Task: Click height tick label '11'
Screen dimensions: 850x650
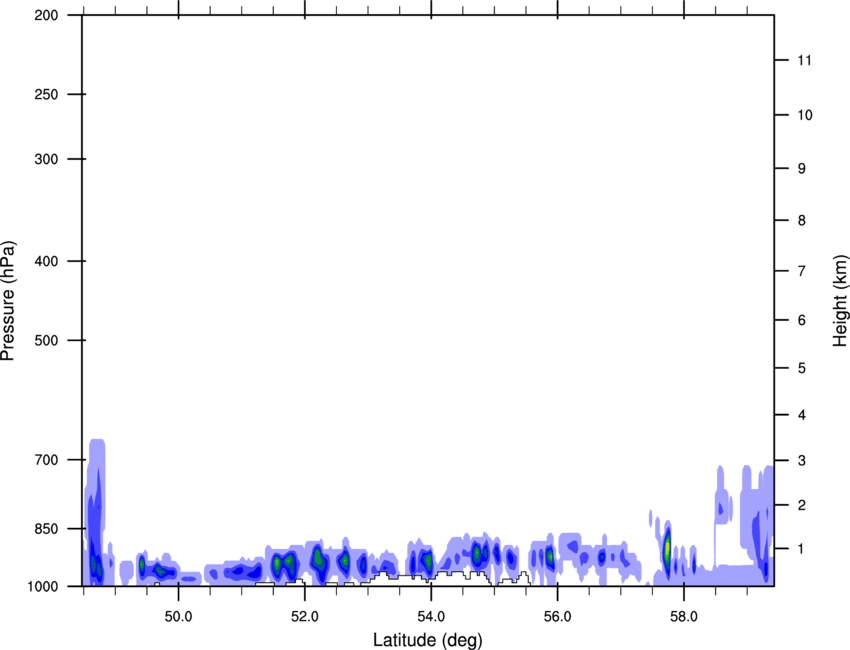Action: (804, 60)
